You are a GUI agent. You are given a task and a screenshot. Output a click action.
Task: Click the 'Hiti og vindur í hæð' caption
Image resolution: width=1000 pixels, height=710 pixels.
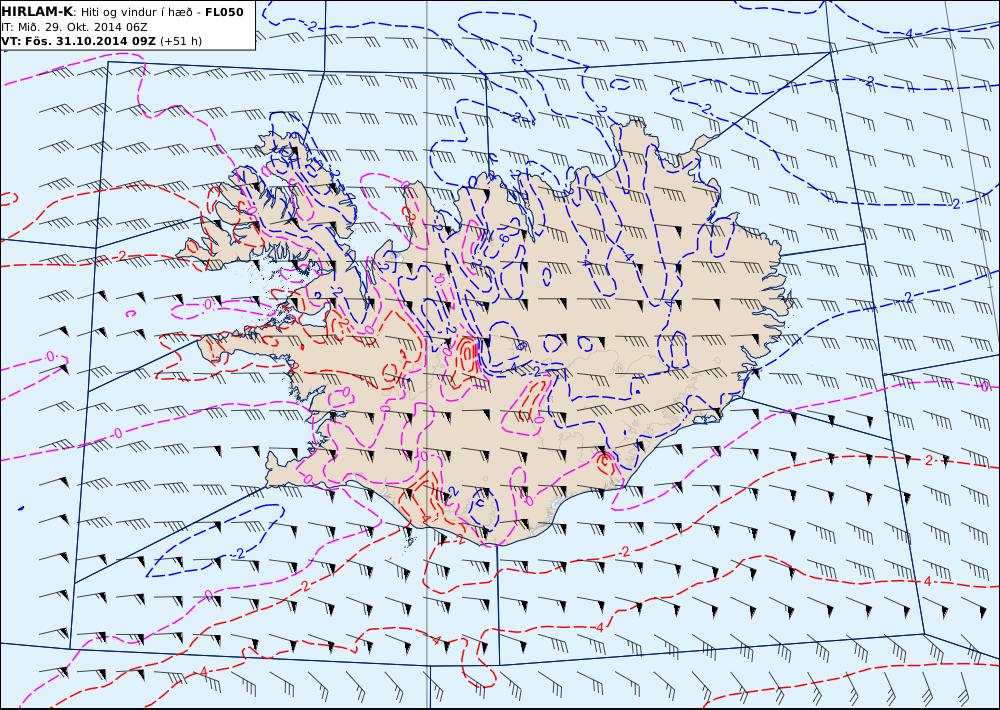(x=136, y=13)
